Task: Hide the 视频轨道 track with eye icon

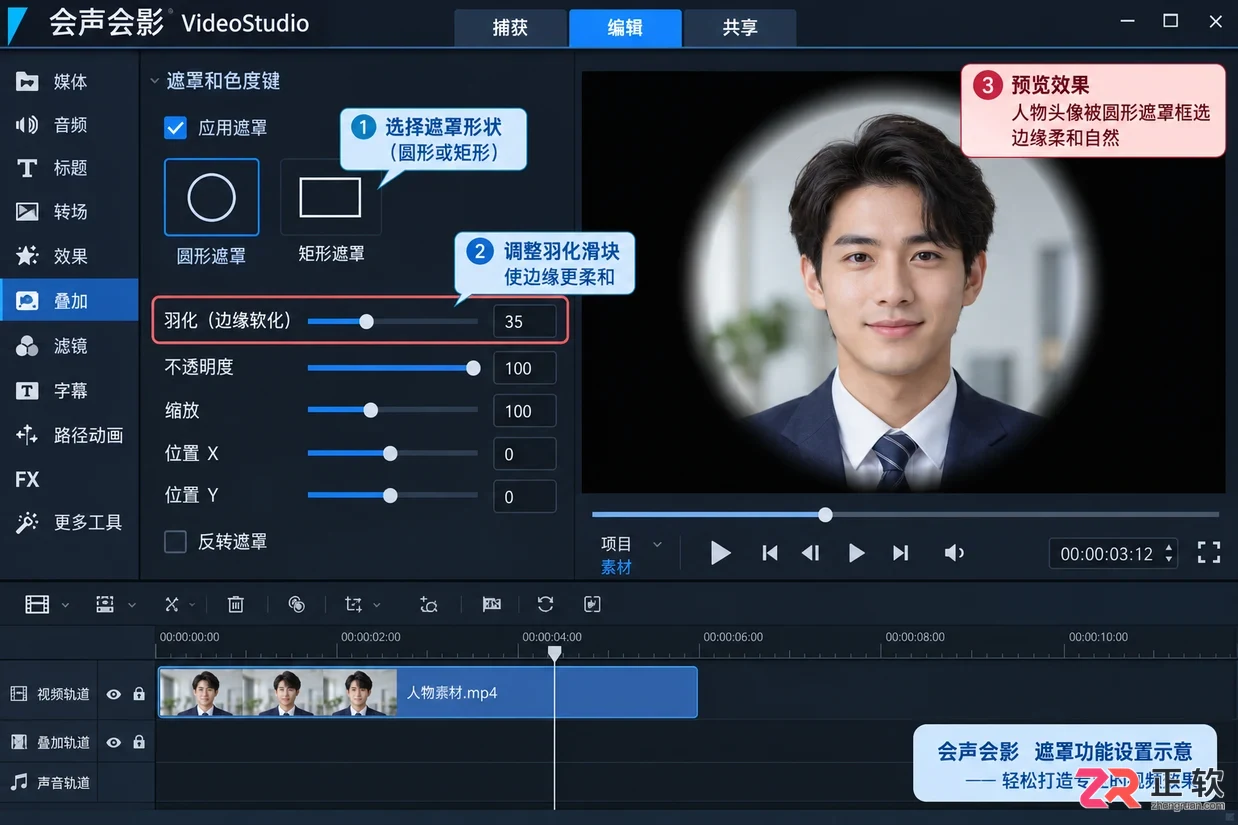Action: click(114, 694)
